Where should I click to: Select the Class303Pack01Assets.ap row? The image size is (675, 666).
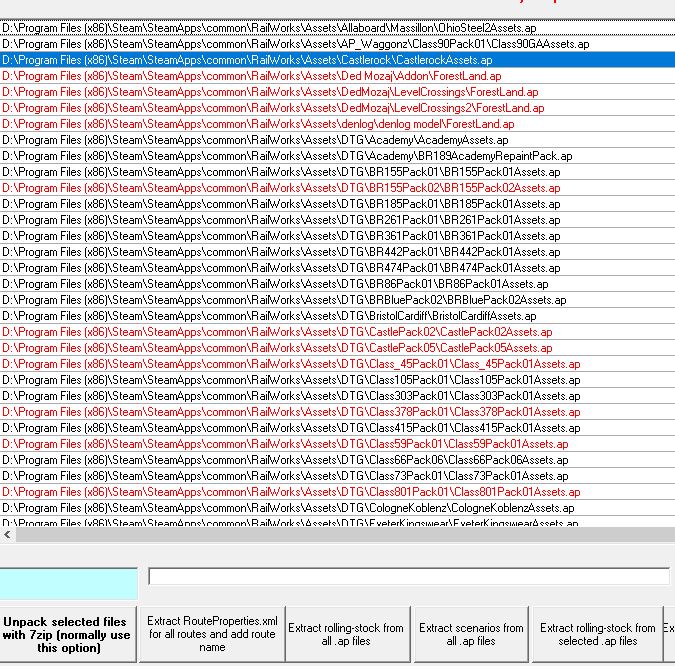tap(338, 396)
